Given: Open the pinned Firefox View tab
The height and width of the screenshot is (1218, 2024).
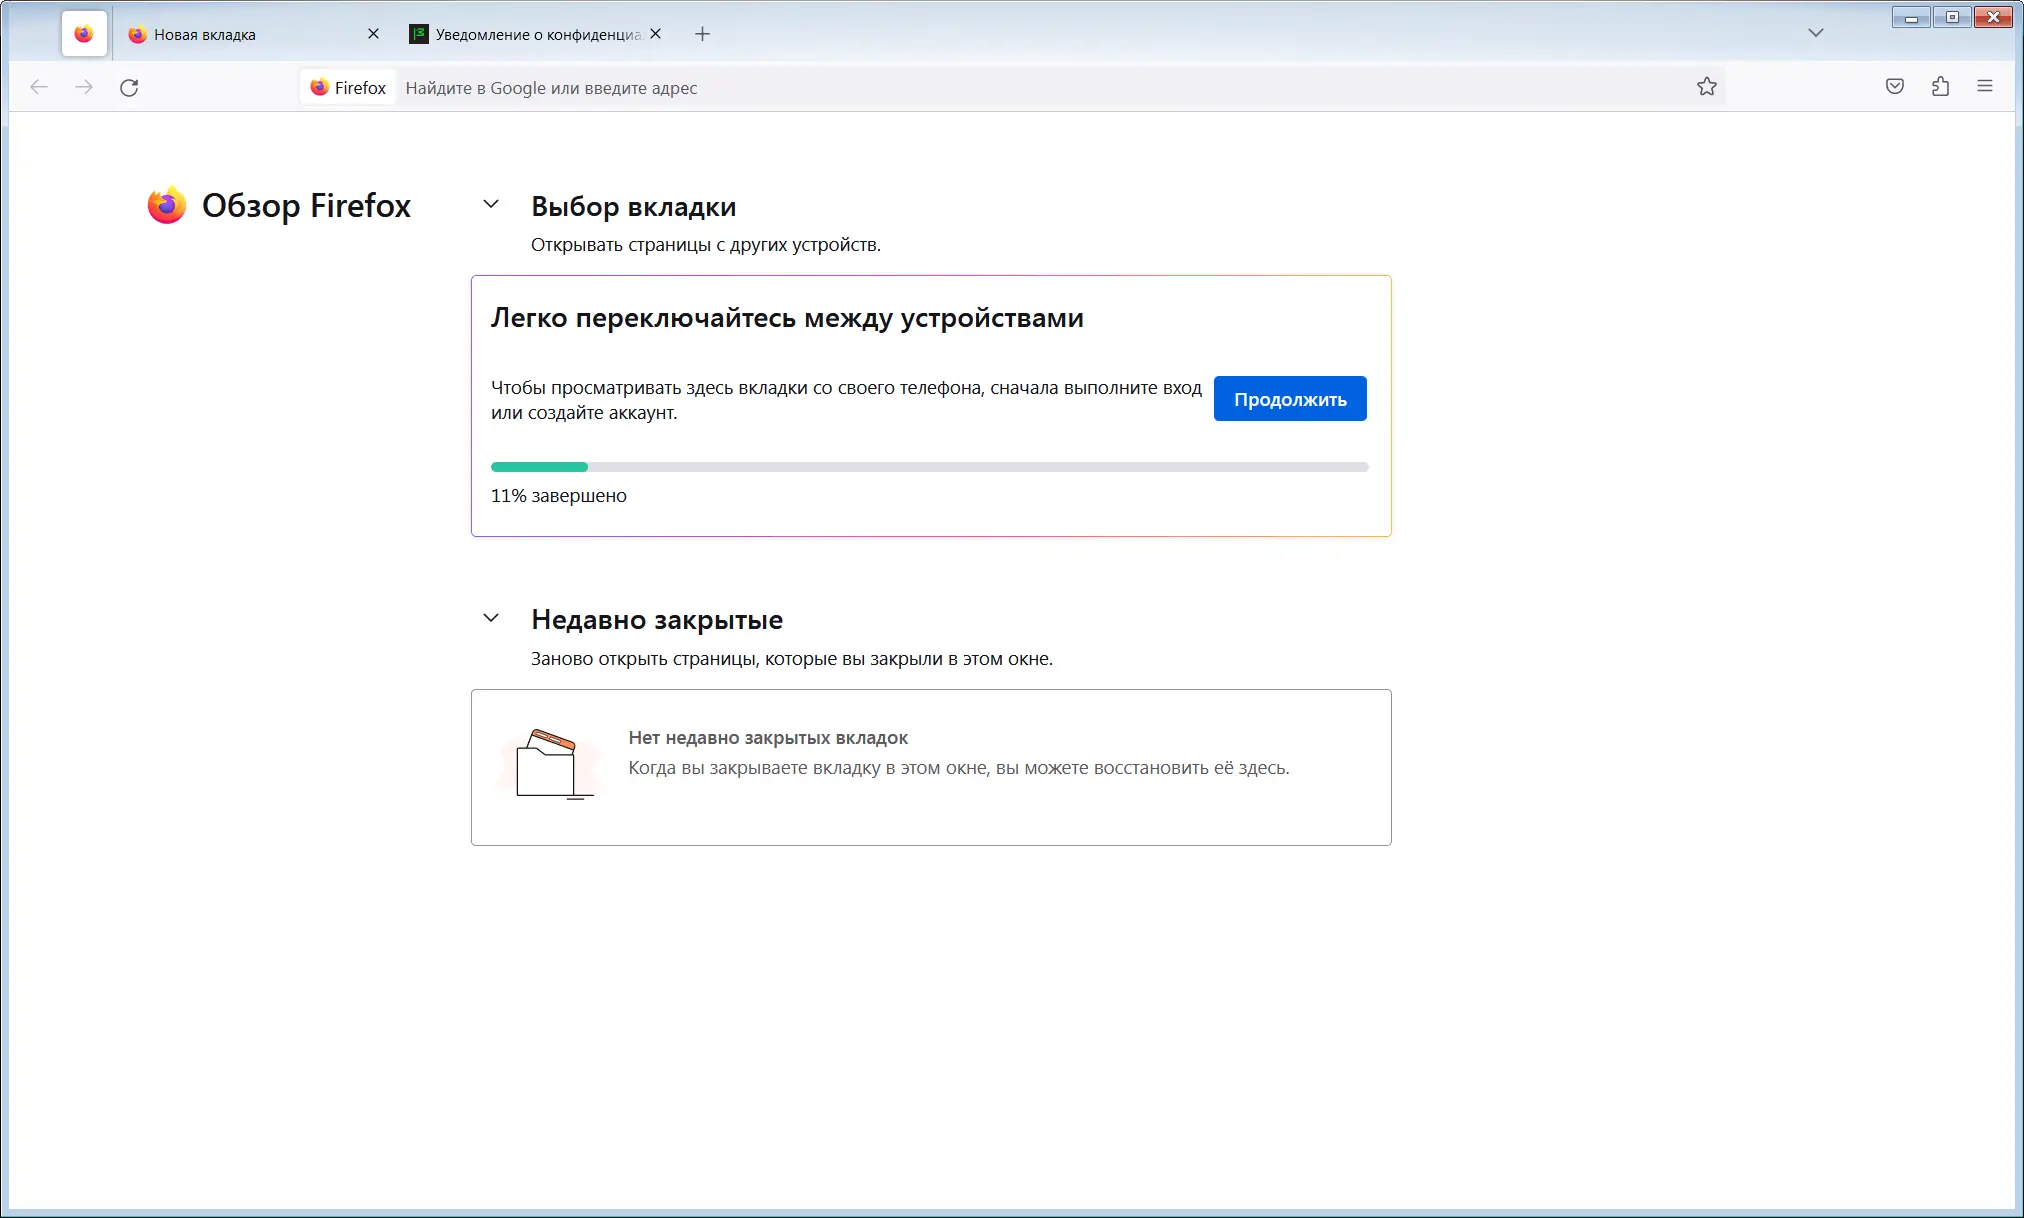Looking at the screenshot, I should click(x=84, y=34).
